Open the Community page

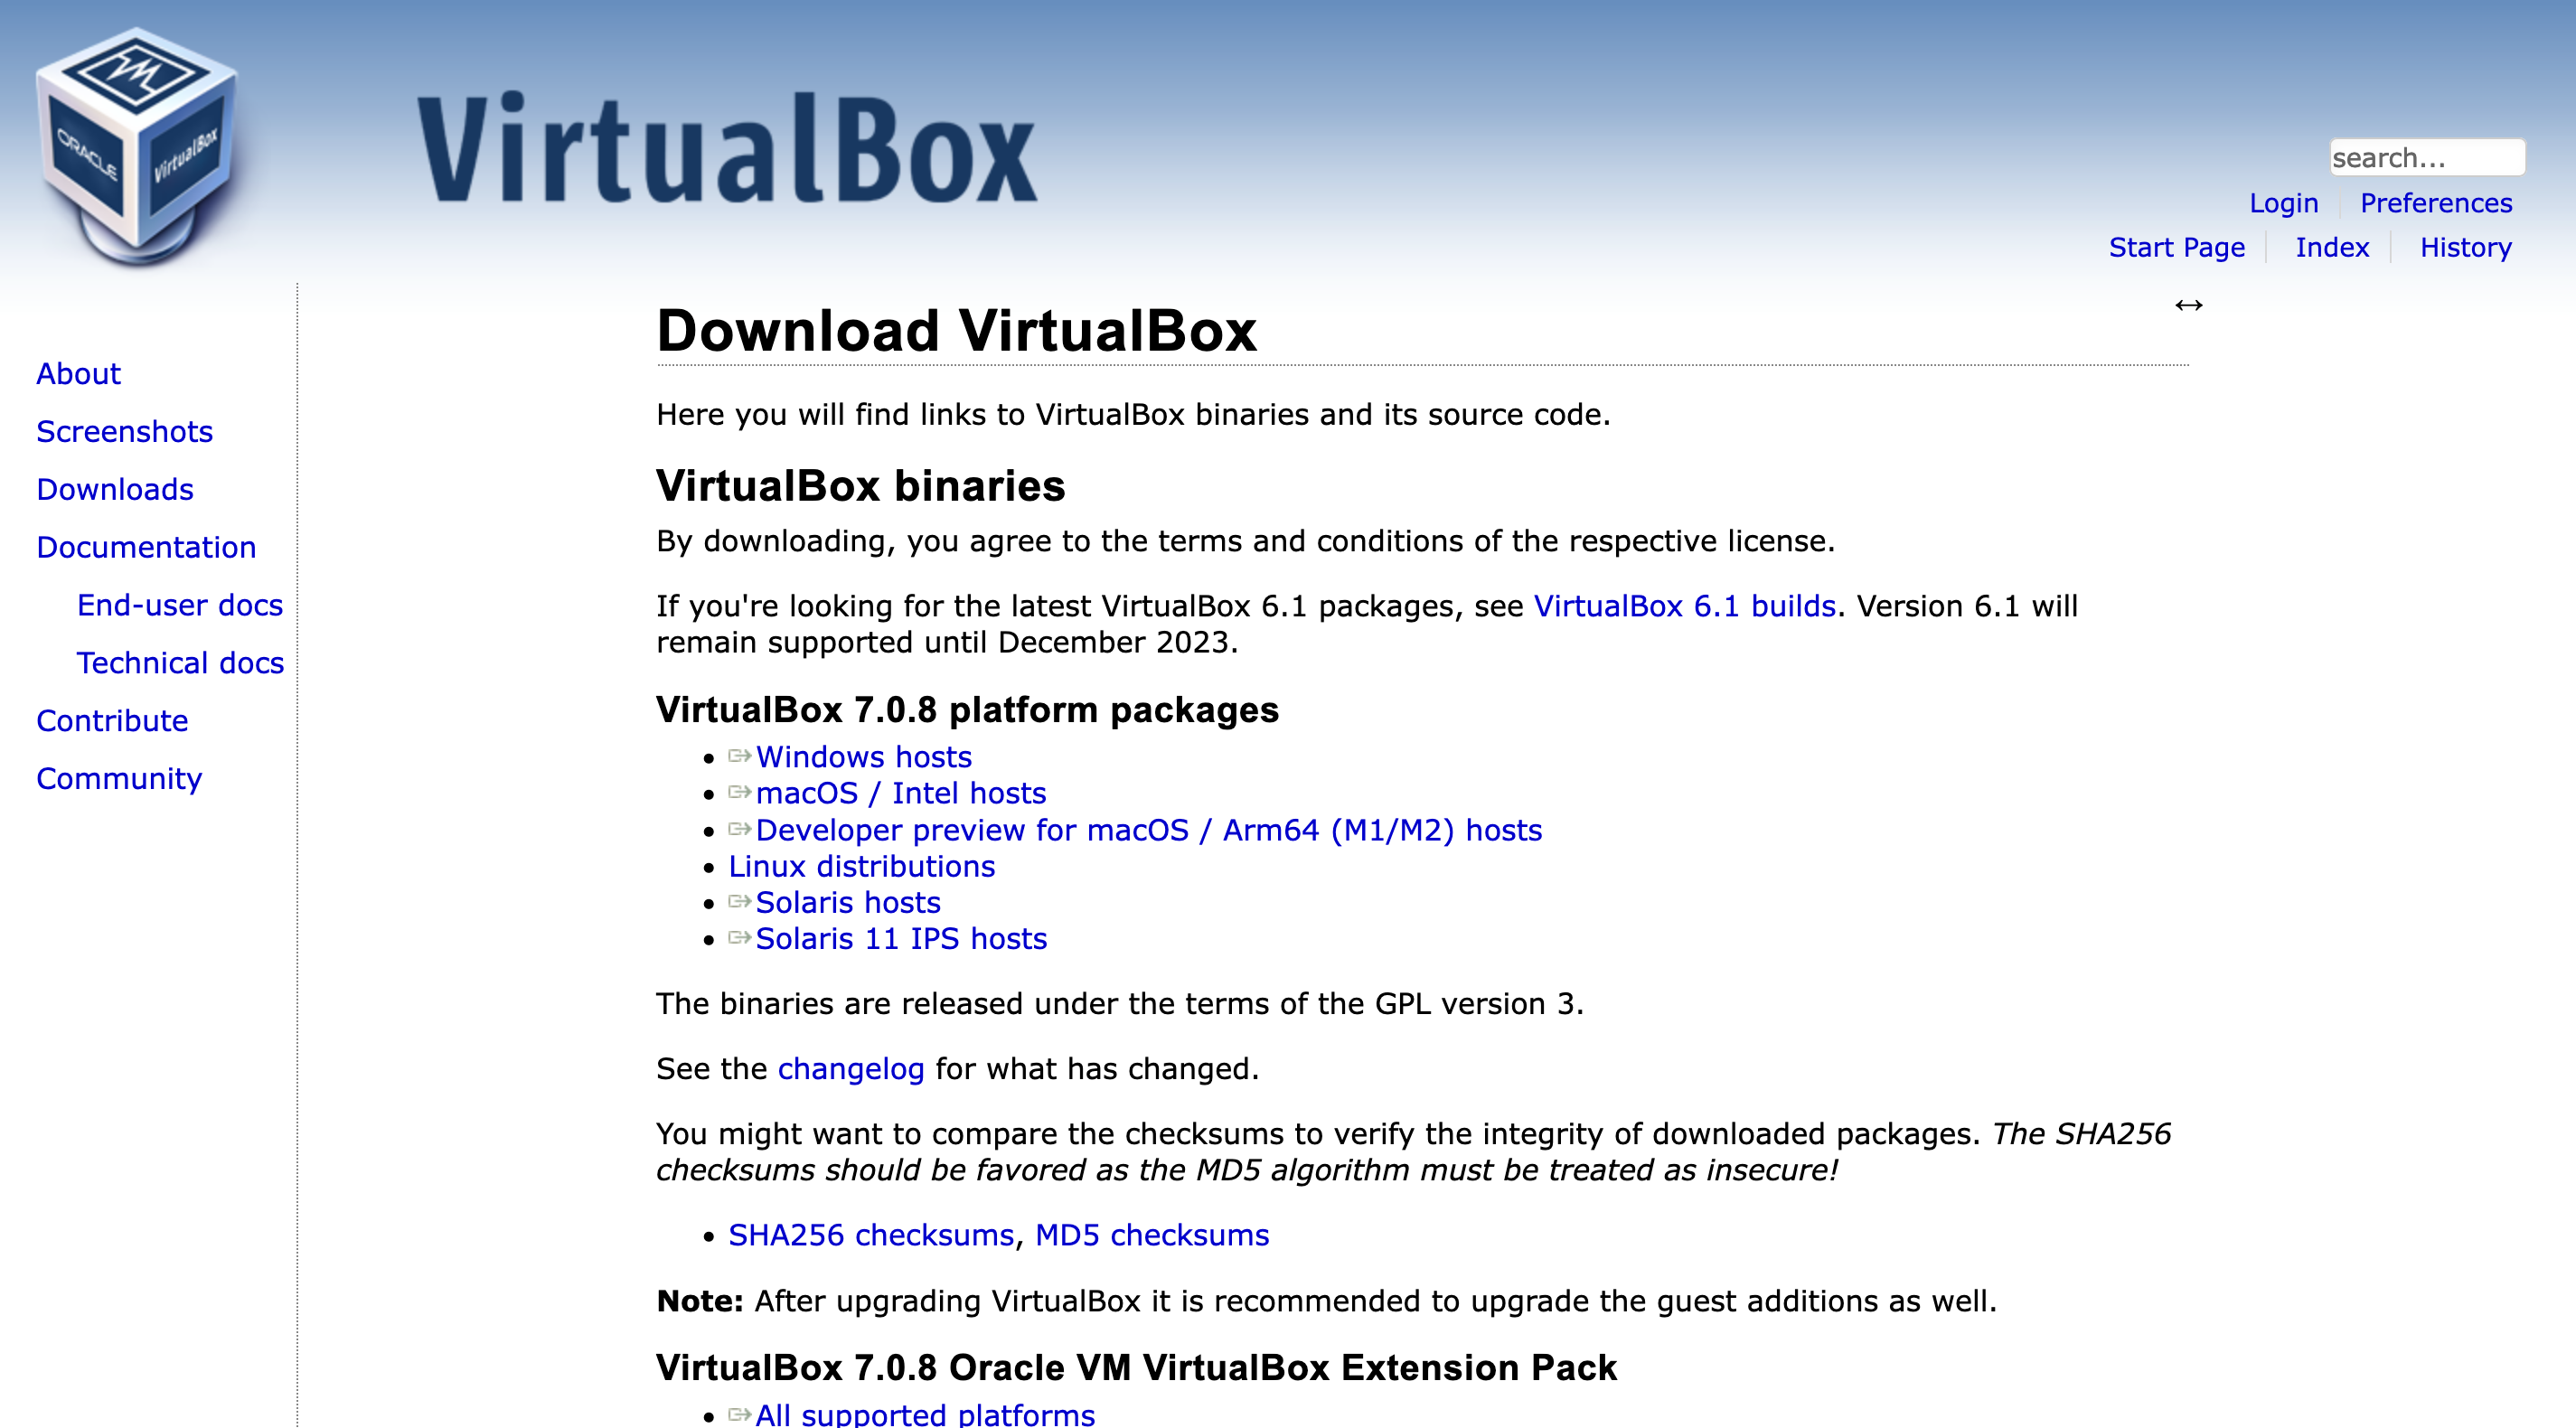[x=118, y=777]
